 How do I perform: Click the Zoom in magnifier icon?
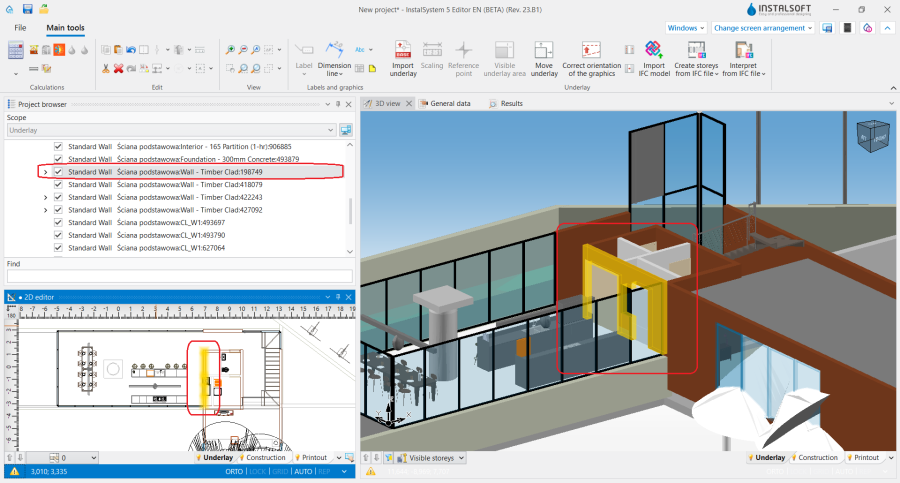230,50
